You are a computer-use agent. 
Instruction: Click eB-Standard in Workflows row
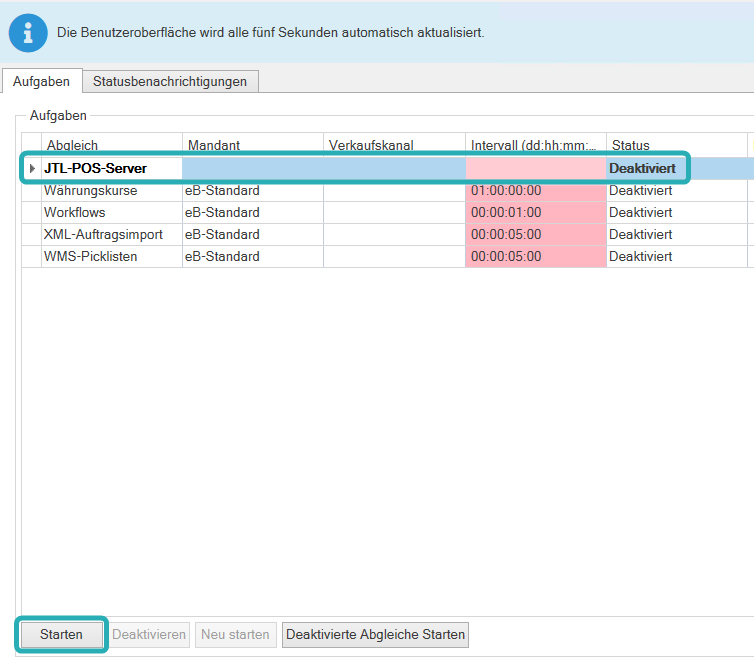[x=253, y=213]
